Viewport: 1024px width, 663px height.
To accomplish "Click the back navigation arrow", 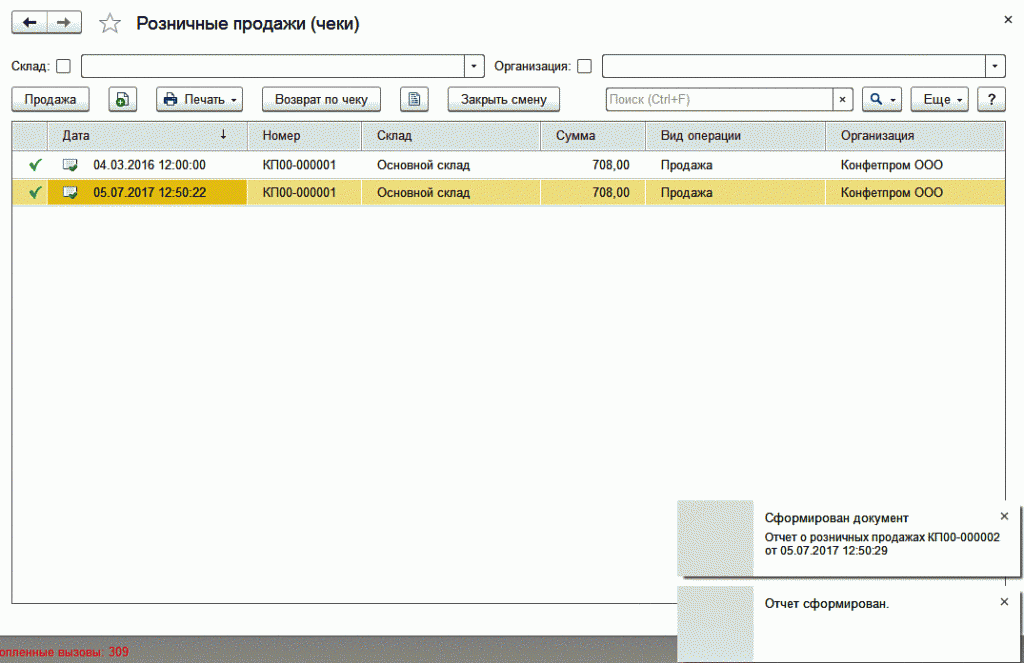I will coord(29,22).
